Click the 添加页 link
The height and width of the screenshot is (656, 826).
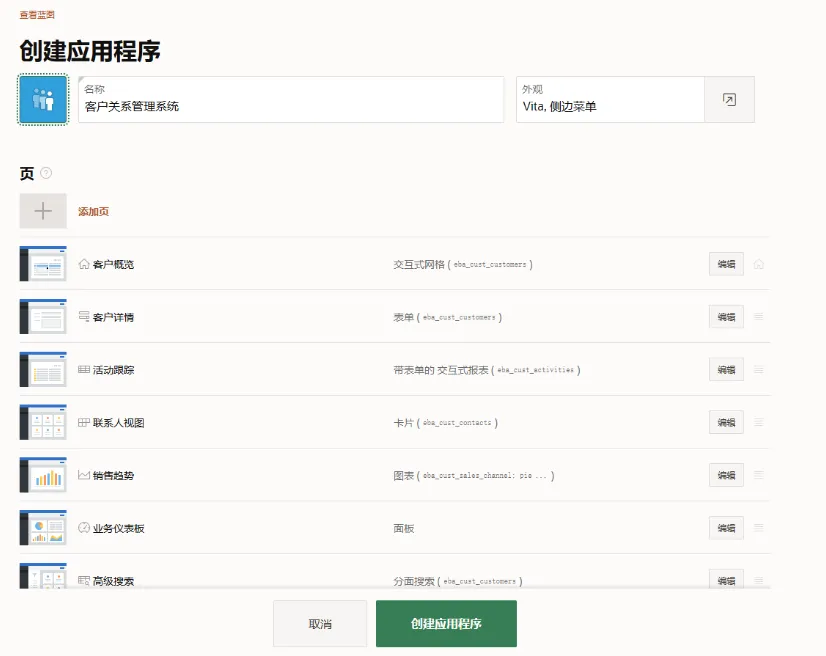click(x=93, y=211)
